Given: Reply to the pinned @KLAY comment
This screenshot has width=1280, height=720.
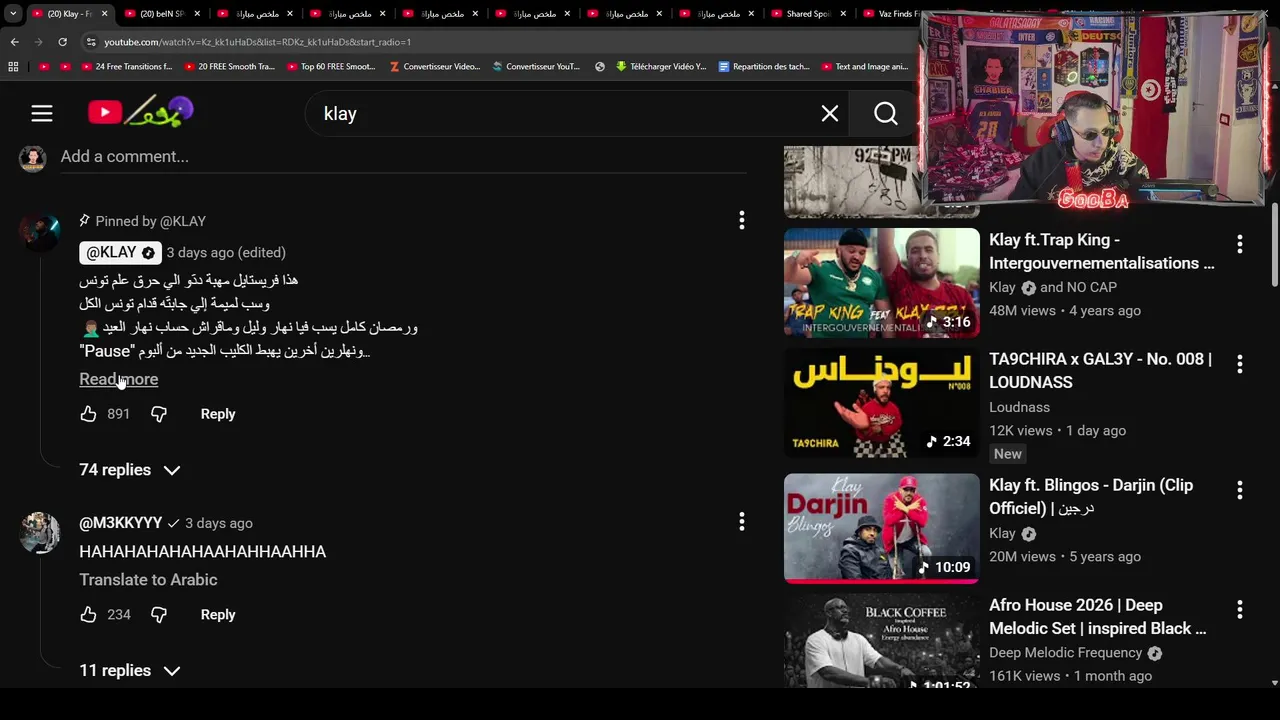Looking at the screenshot, I should click(x=217, y=414).
